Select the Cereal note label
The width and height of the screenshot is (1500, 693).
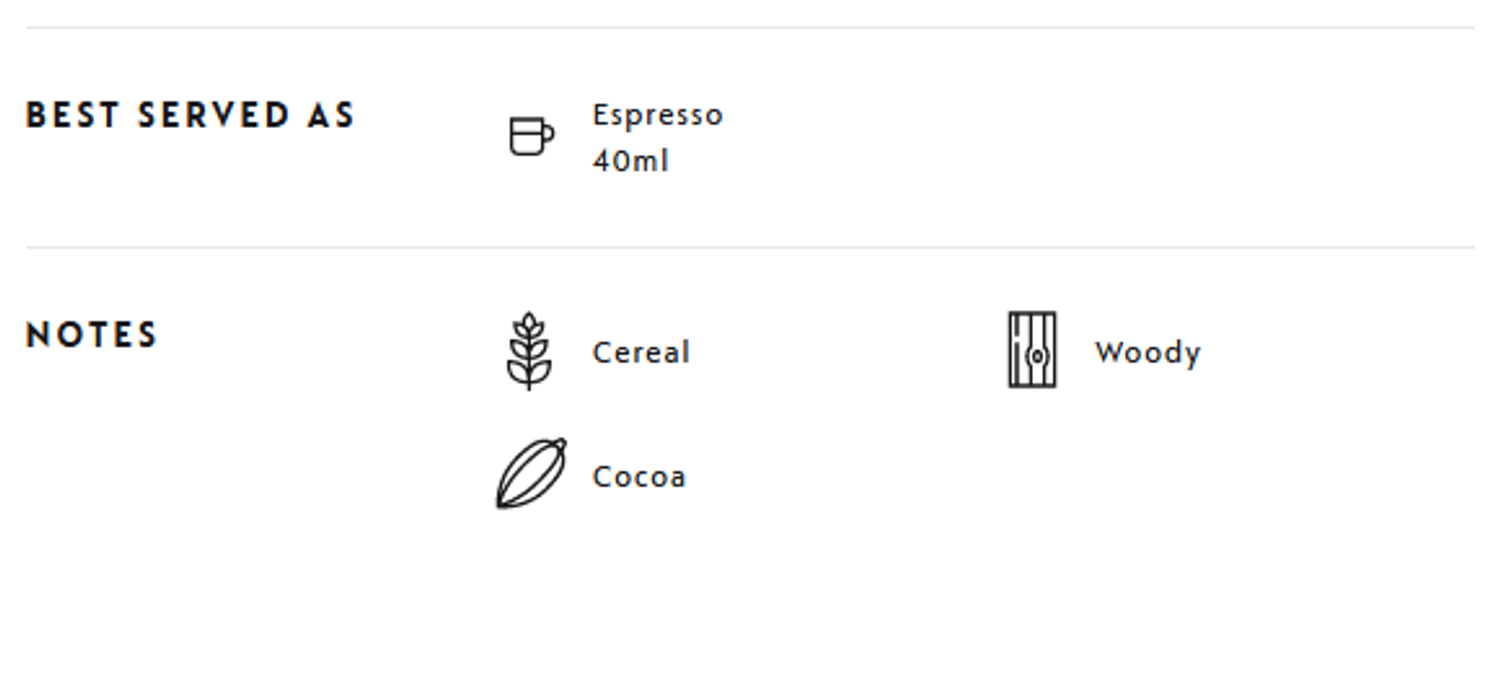[641, 353]
